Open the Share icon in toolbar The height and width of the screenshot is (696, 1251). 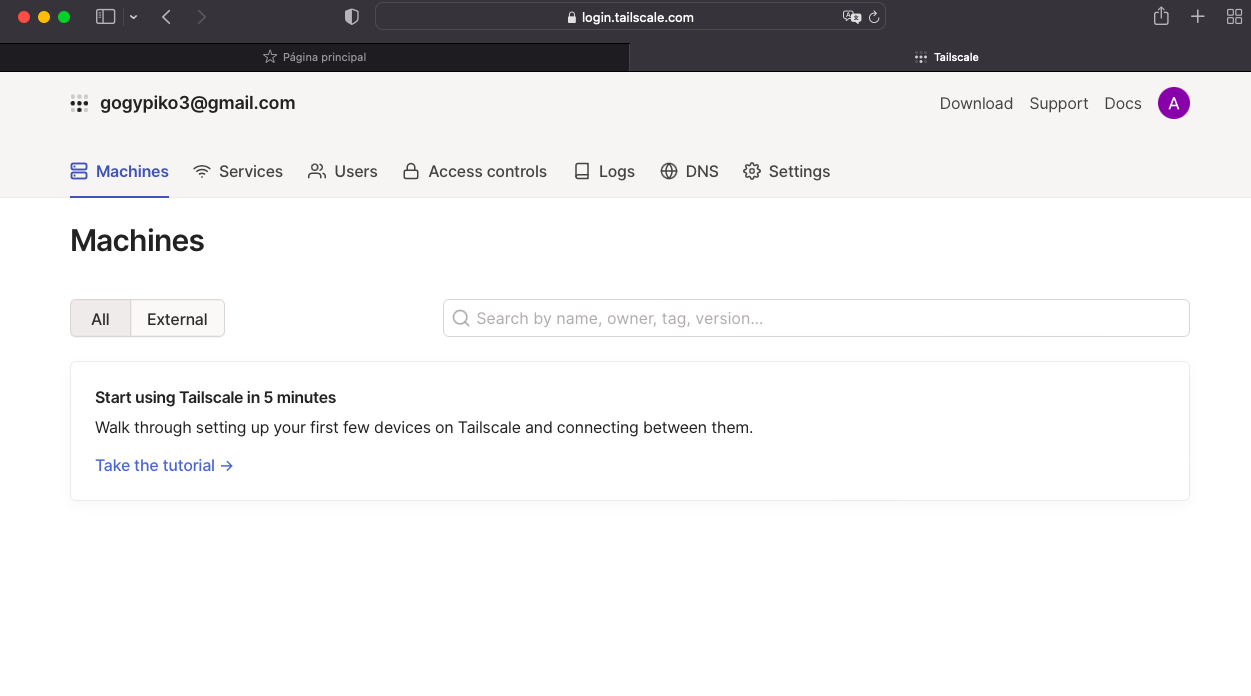point(1161,17)
